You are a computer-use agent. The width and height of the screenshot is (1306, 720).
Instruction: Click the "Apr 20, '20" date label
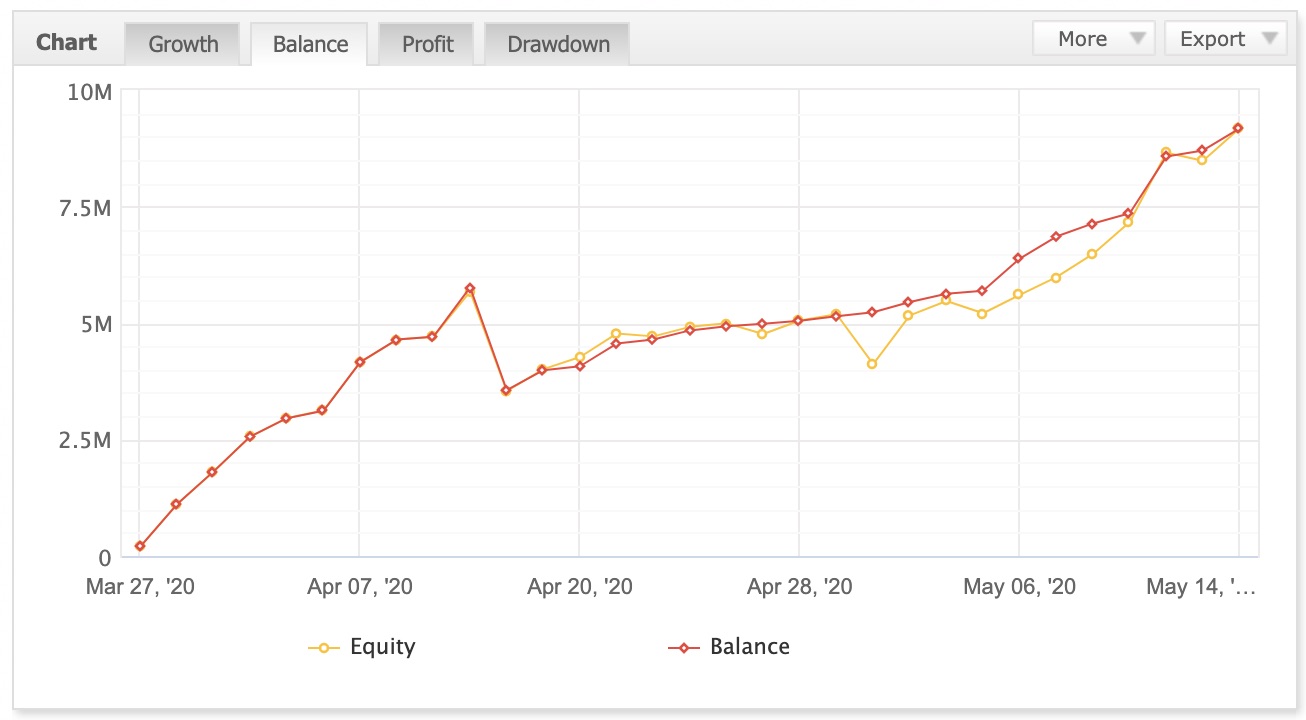click(x=580, y=586)
